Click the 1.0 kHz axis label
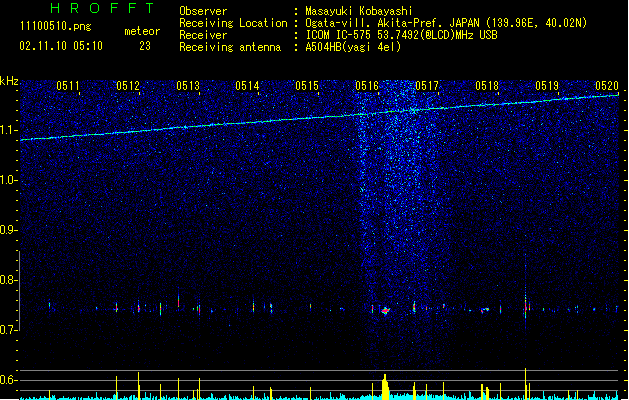 click(x=9, y=180)
